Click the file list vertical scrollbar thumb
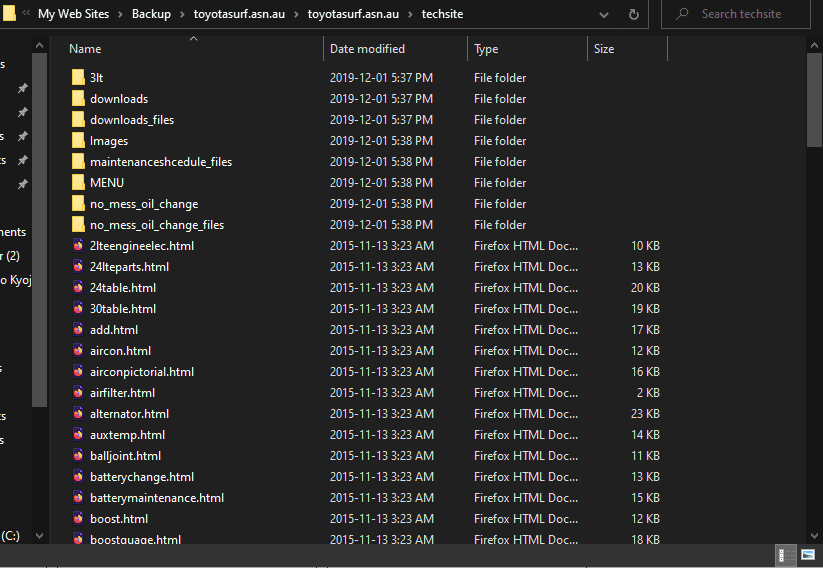The height and width of the screenshot is (568, 823). 814,100
